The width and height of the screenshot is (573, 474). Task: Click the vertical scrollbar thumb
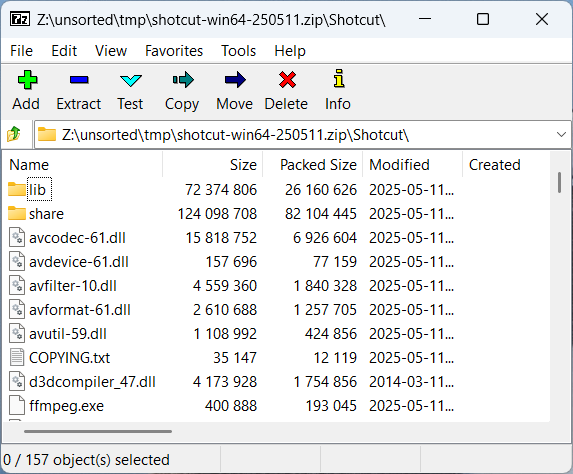(x=559, y=182)
